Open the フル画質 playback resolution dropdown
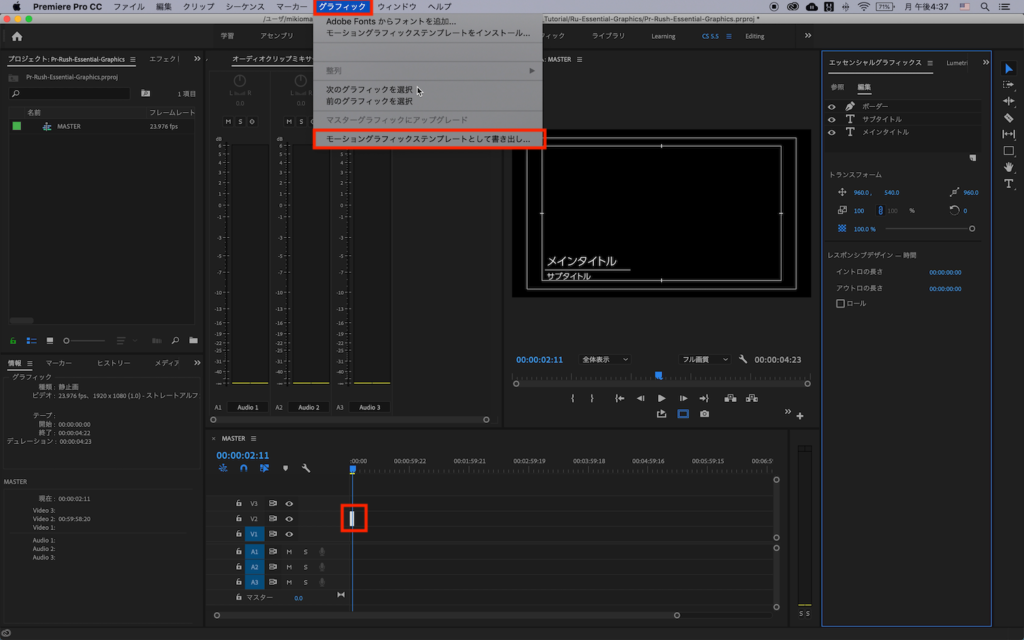Screen dimensions: 1024x640 click(x=704, y=359)
